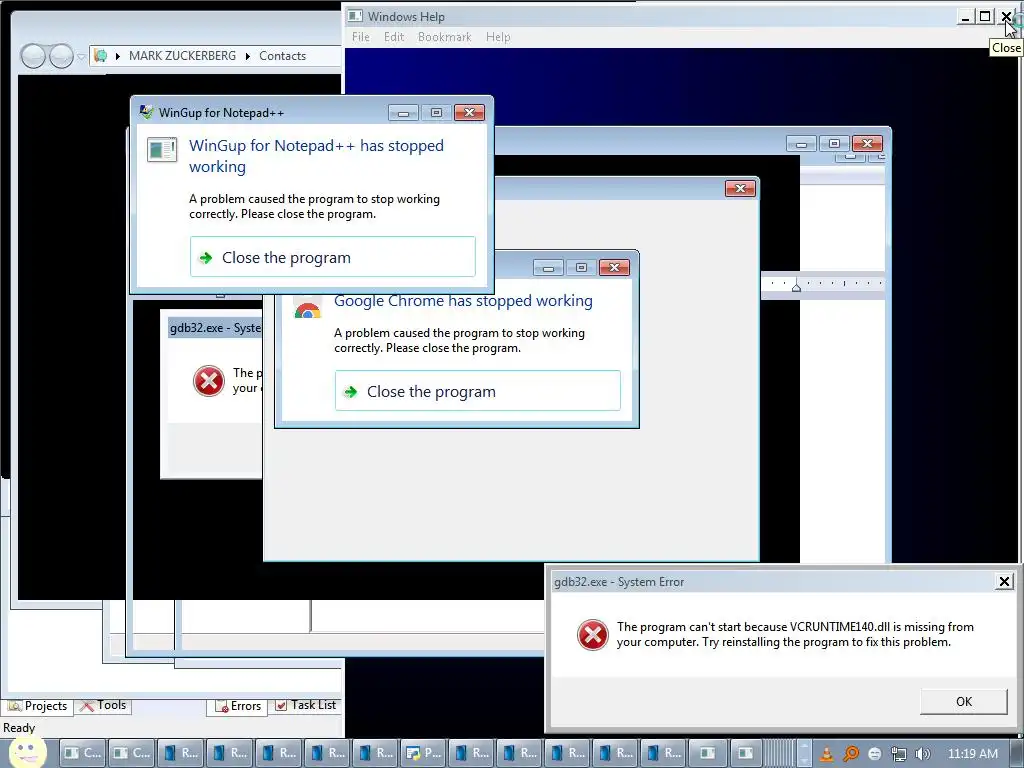Minimize the Windows Help window
This screenshot has height=768, width=1024.
pos(965,16)
